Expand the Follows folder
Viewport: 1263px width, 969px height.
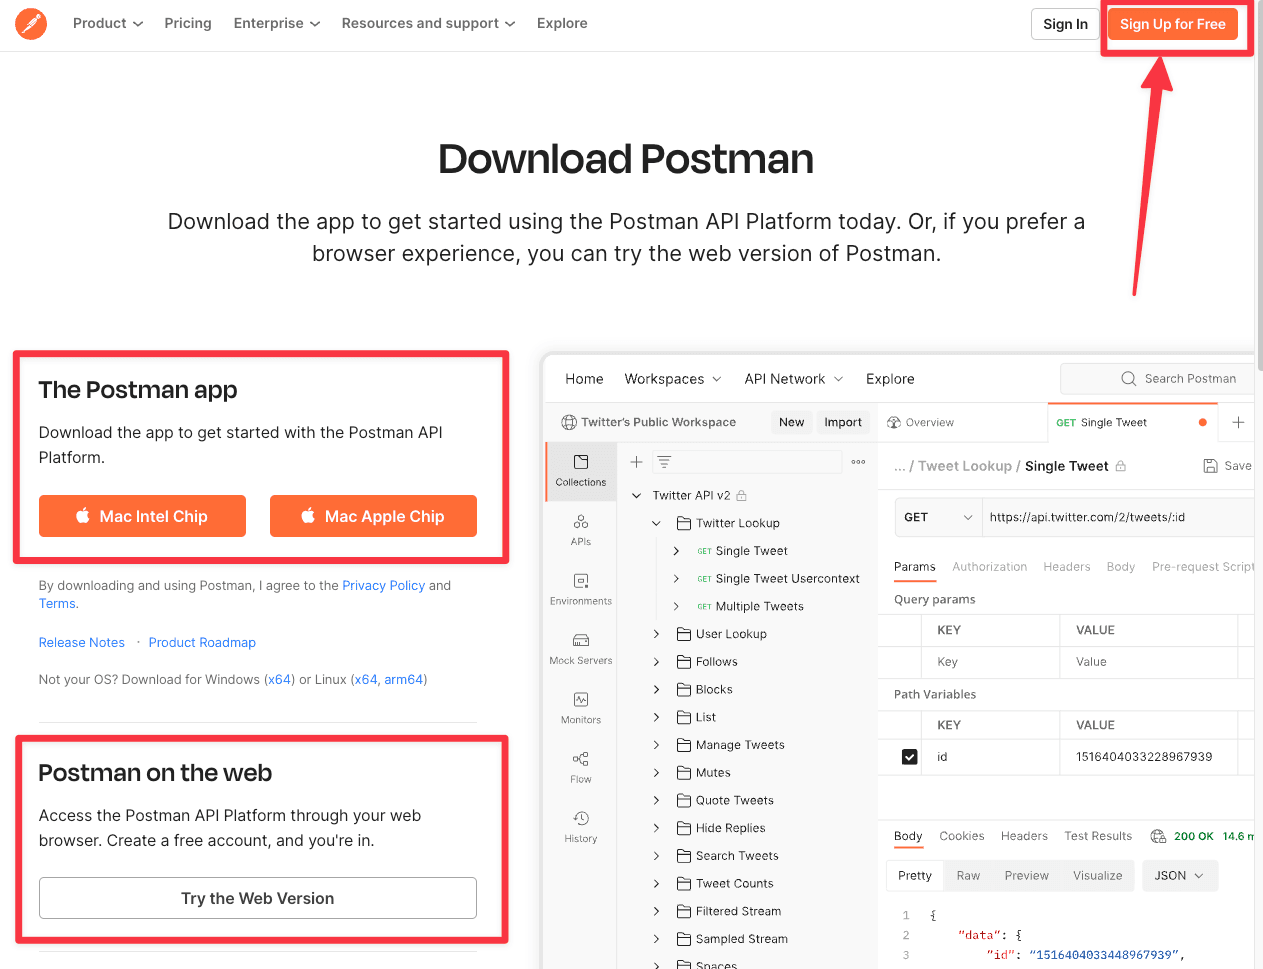tap(656, 662)
